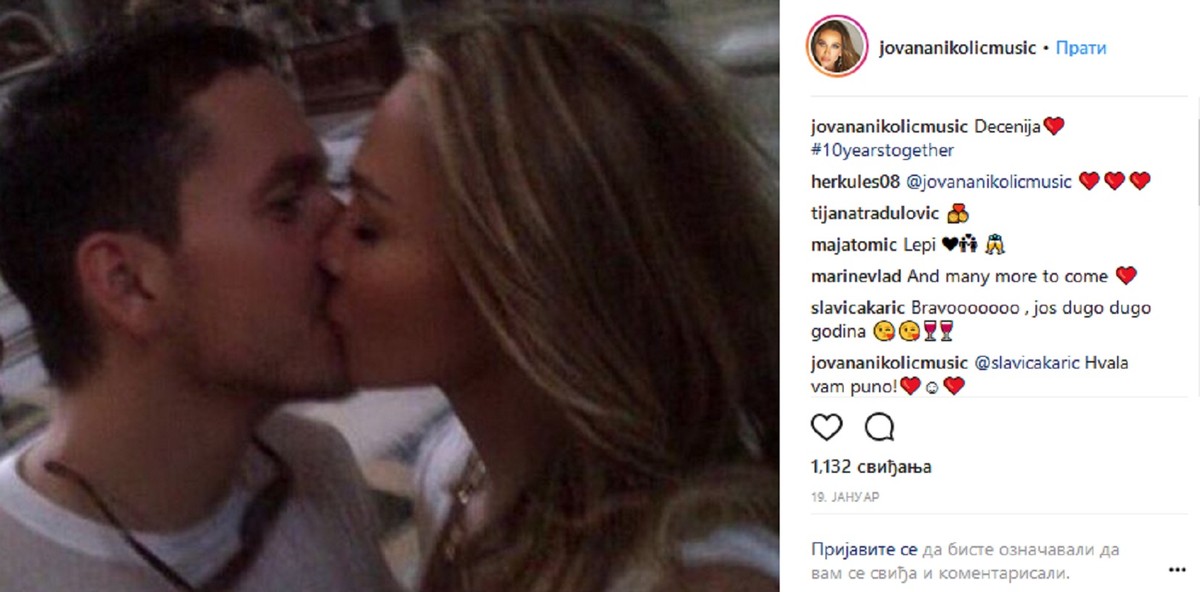Click the kissing couple photo
Viewport: 1200px width, 592px height.
(x=389, y=296)
